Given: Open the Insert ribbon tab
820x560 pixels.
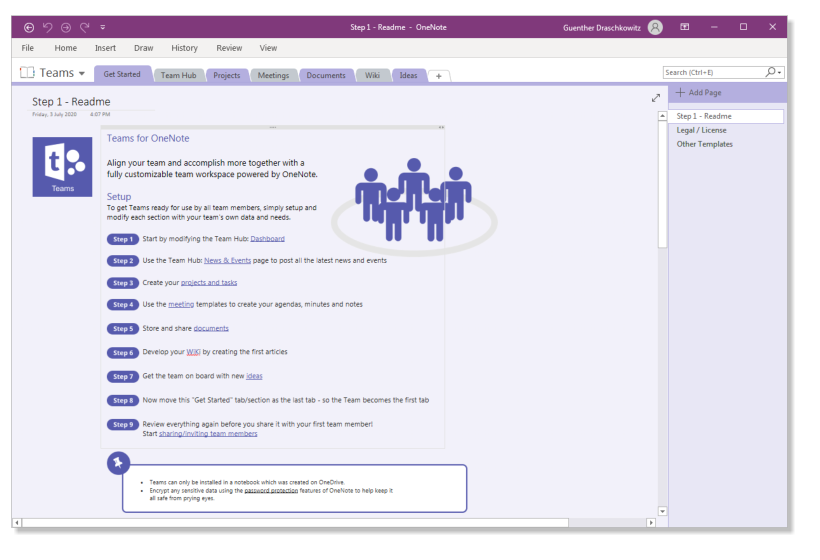Looking at the screenshot, I should (x=105, y=48).
